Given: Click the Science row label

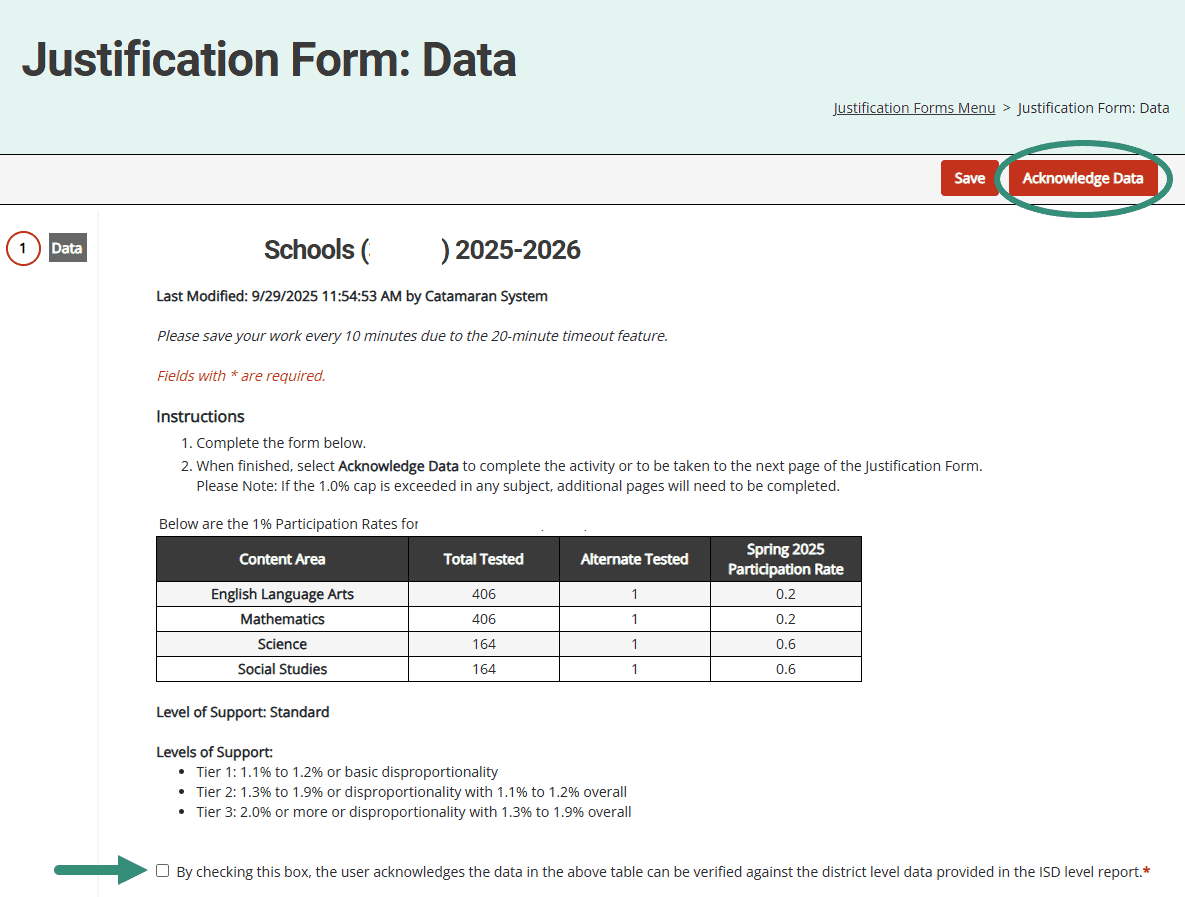Looking at the screenshot, I should point(282,644).
